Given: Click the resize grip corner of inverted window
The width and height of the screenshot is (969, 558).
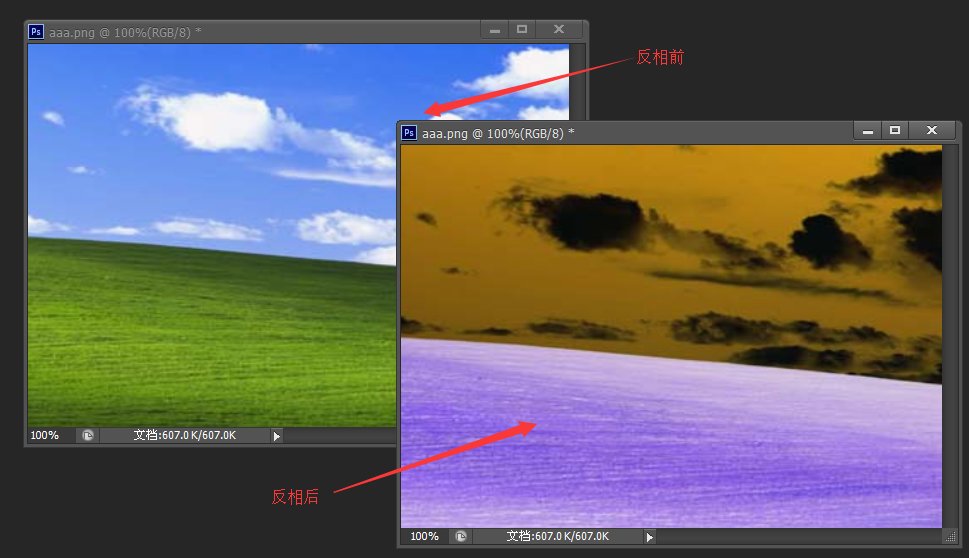Looking at the screenshot, I should 950,537.
